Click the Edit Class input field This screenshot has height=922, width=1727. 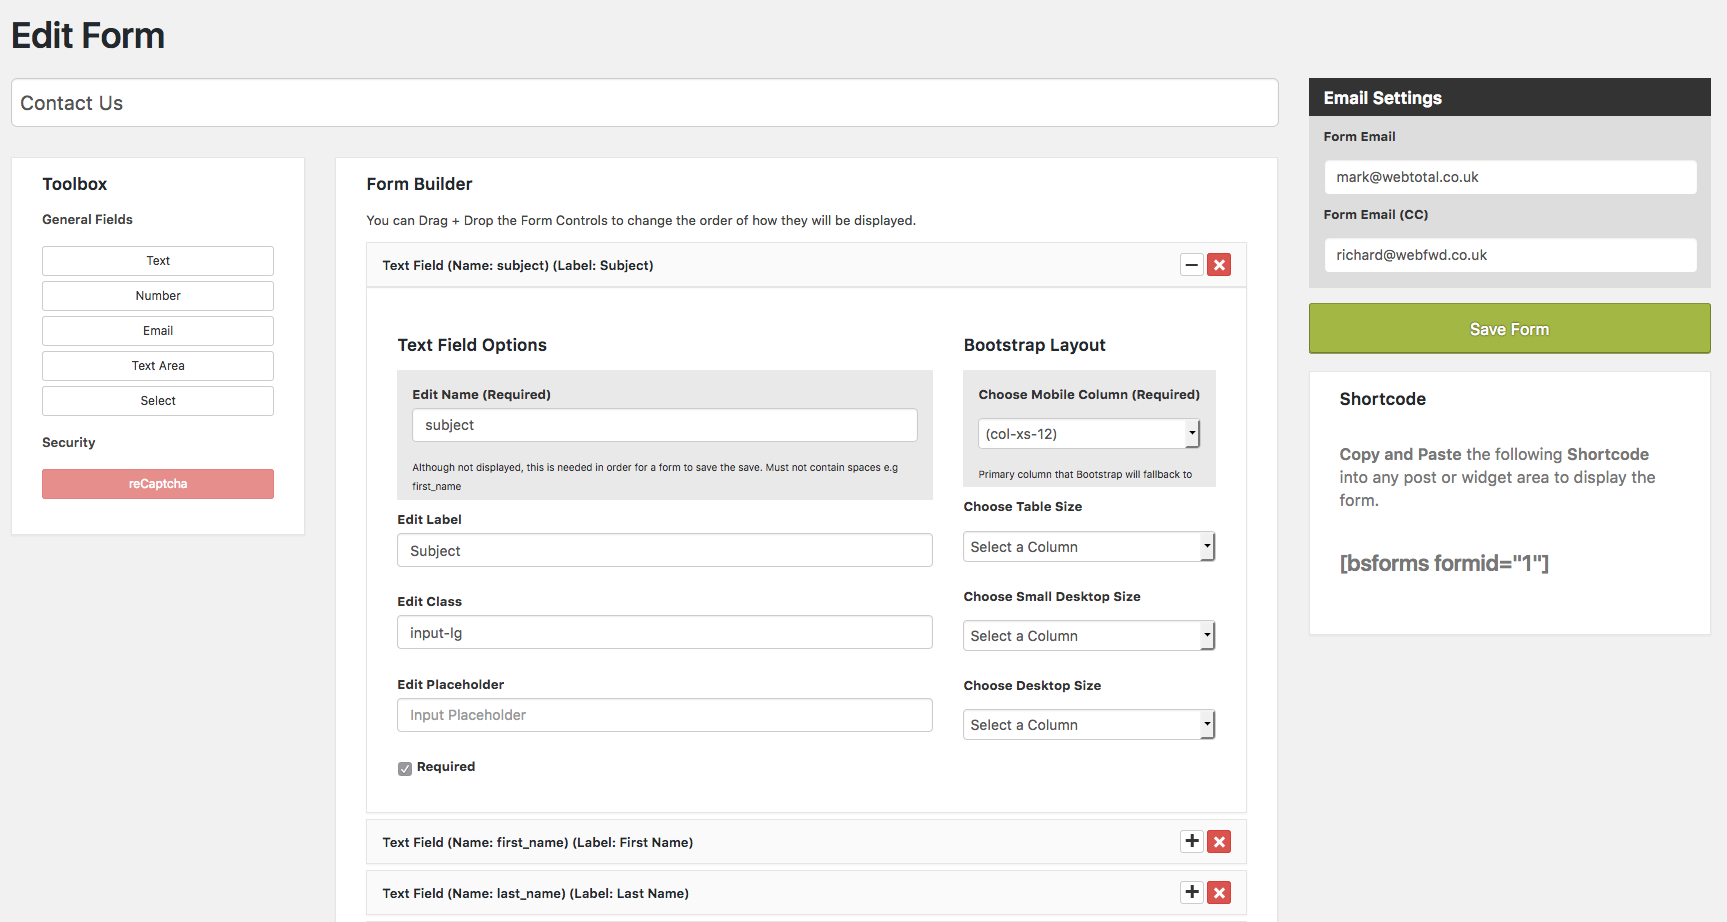point(665,632)
